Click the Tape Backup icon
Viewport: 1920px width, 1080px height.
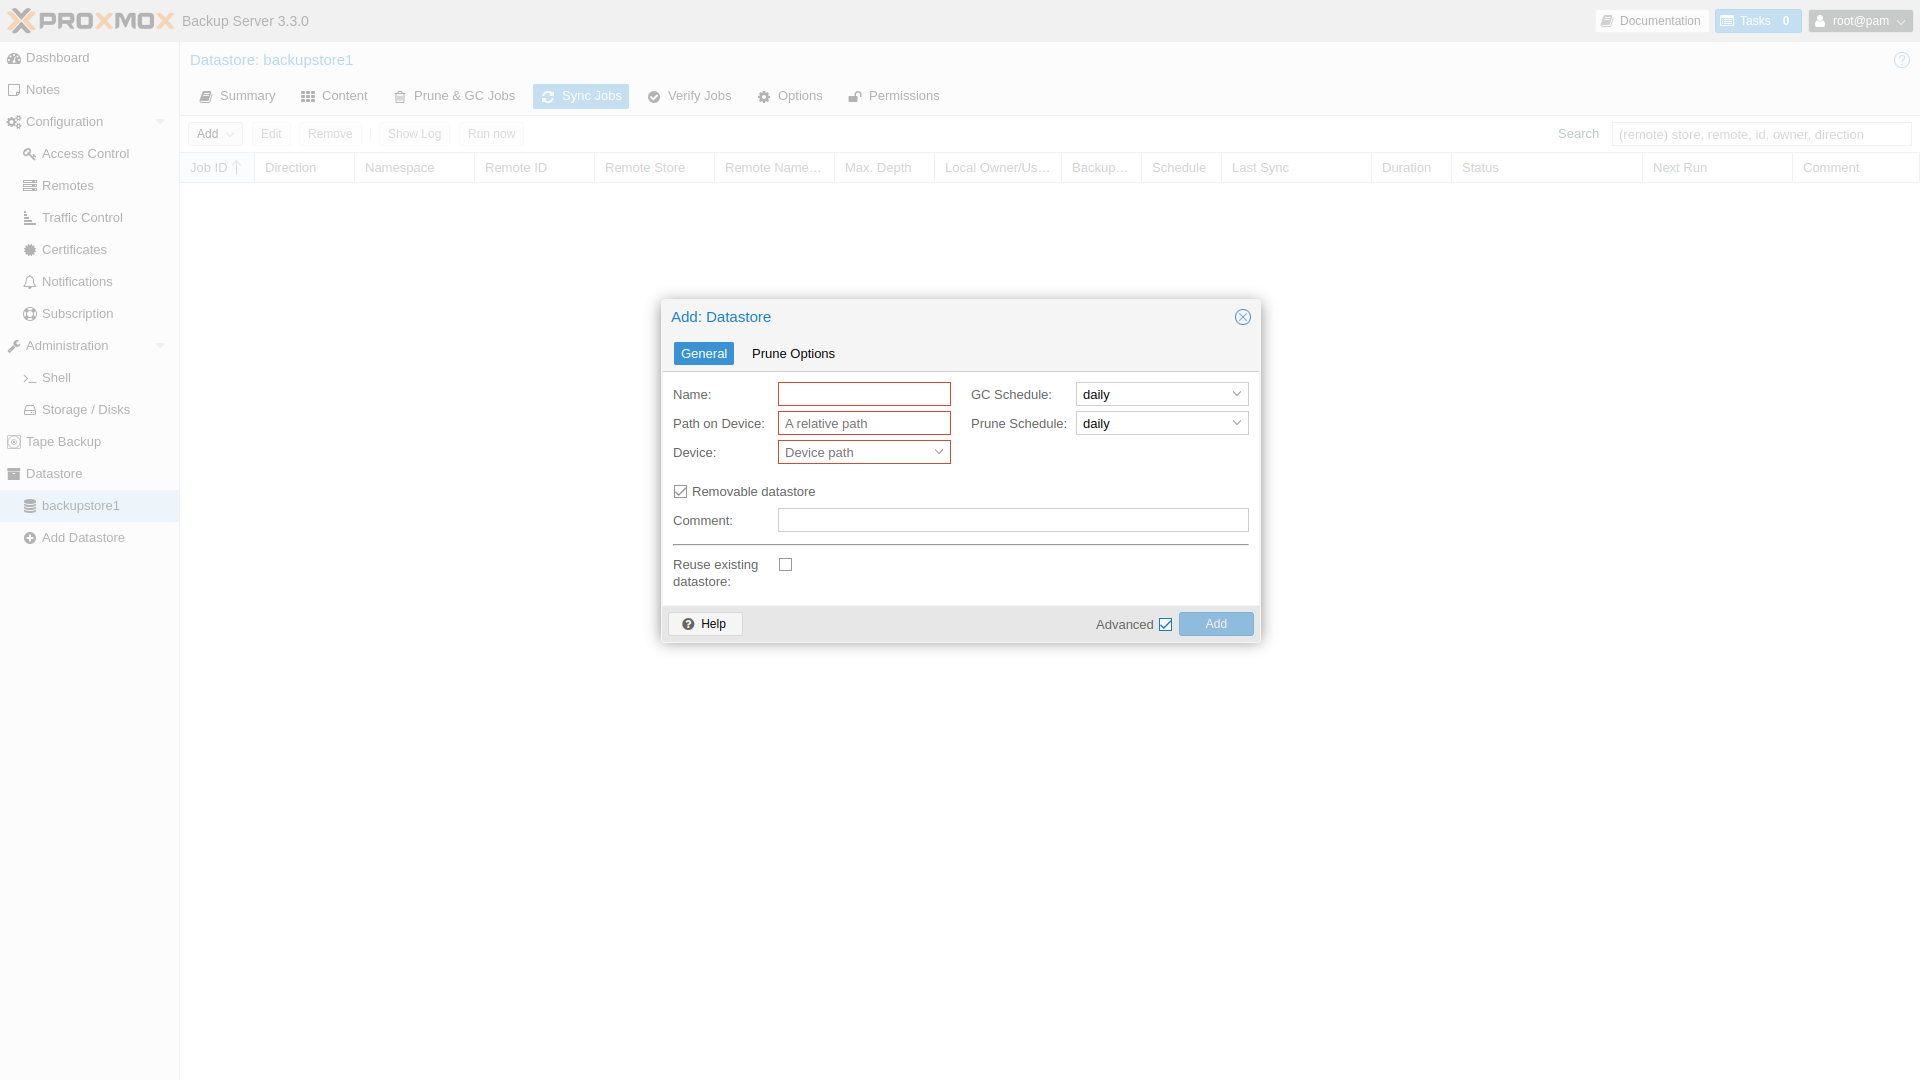[x=14, y=442]
